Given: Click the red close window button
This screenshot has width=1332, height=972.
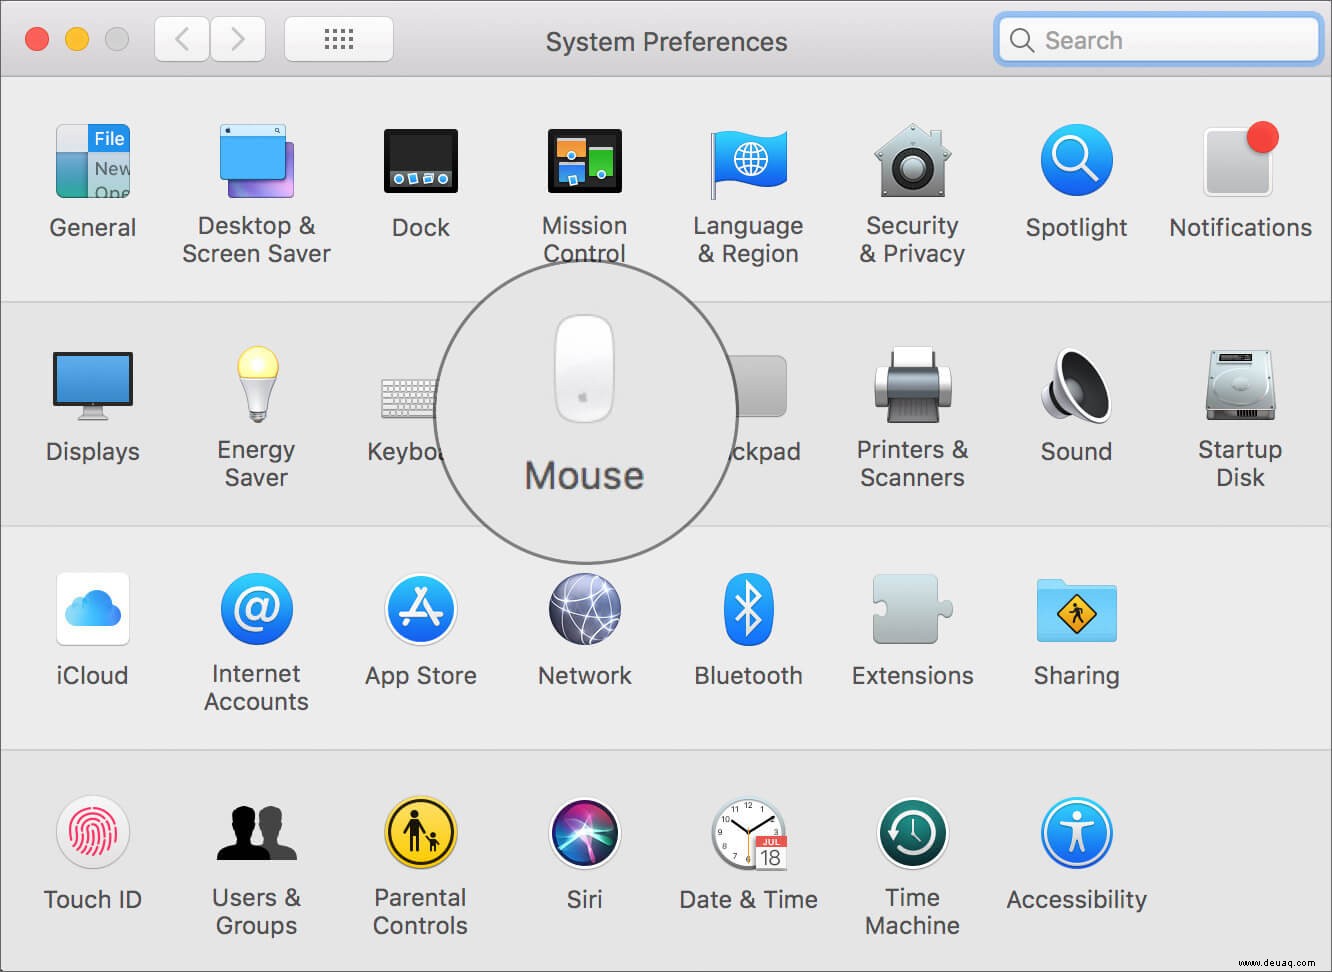Looking at the screenshot, I should point(37,40).
